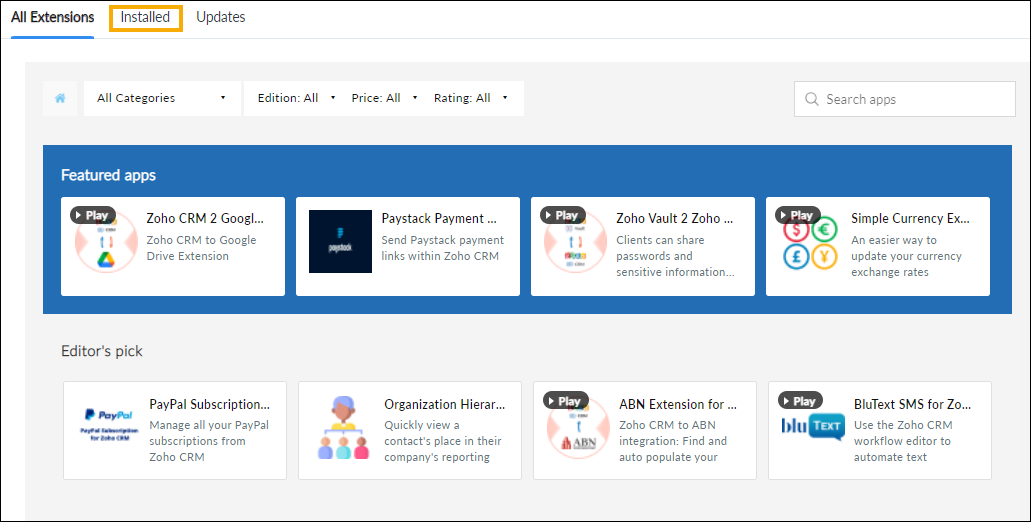Play the BluText SMS video
The width and height of the screenshot is (1031, 522).
click(801, 401)
